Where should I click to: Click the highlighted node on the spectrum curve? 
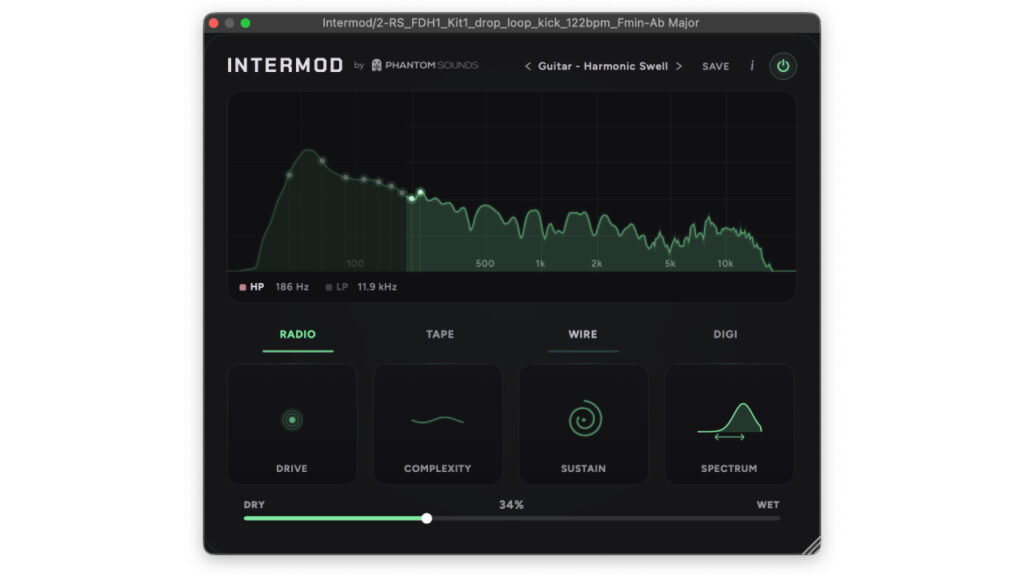[421, 192]
